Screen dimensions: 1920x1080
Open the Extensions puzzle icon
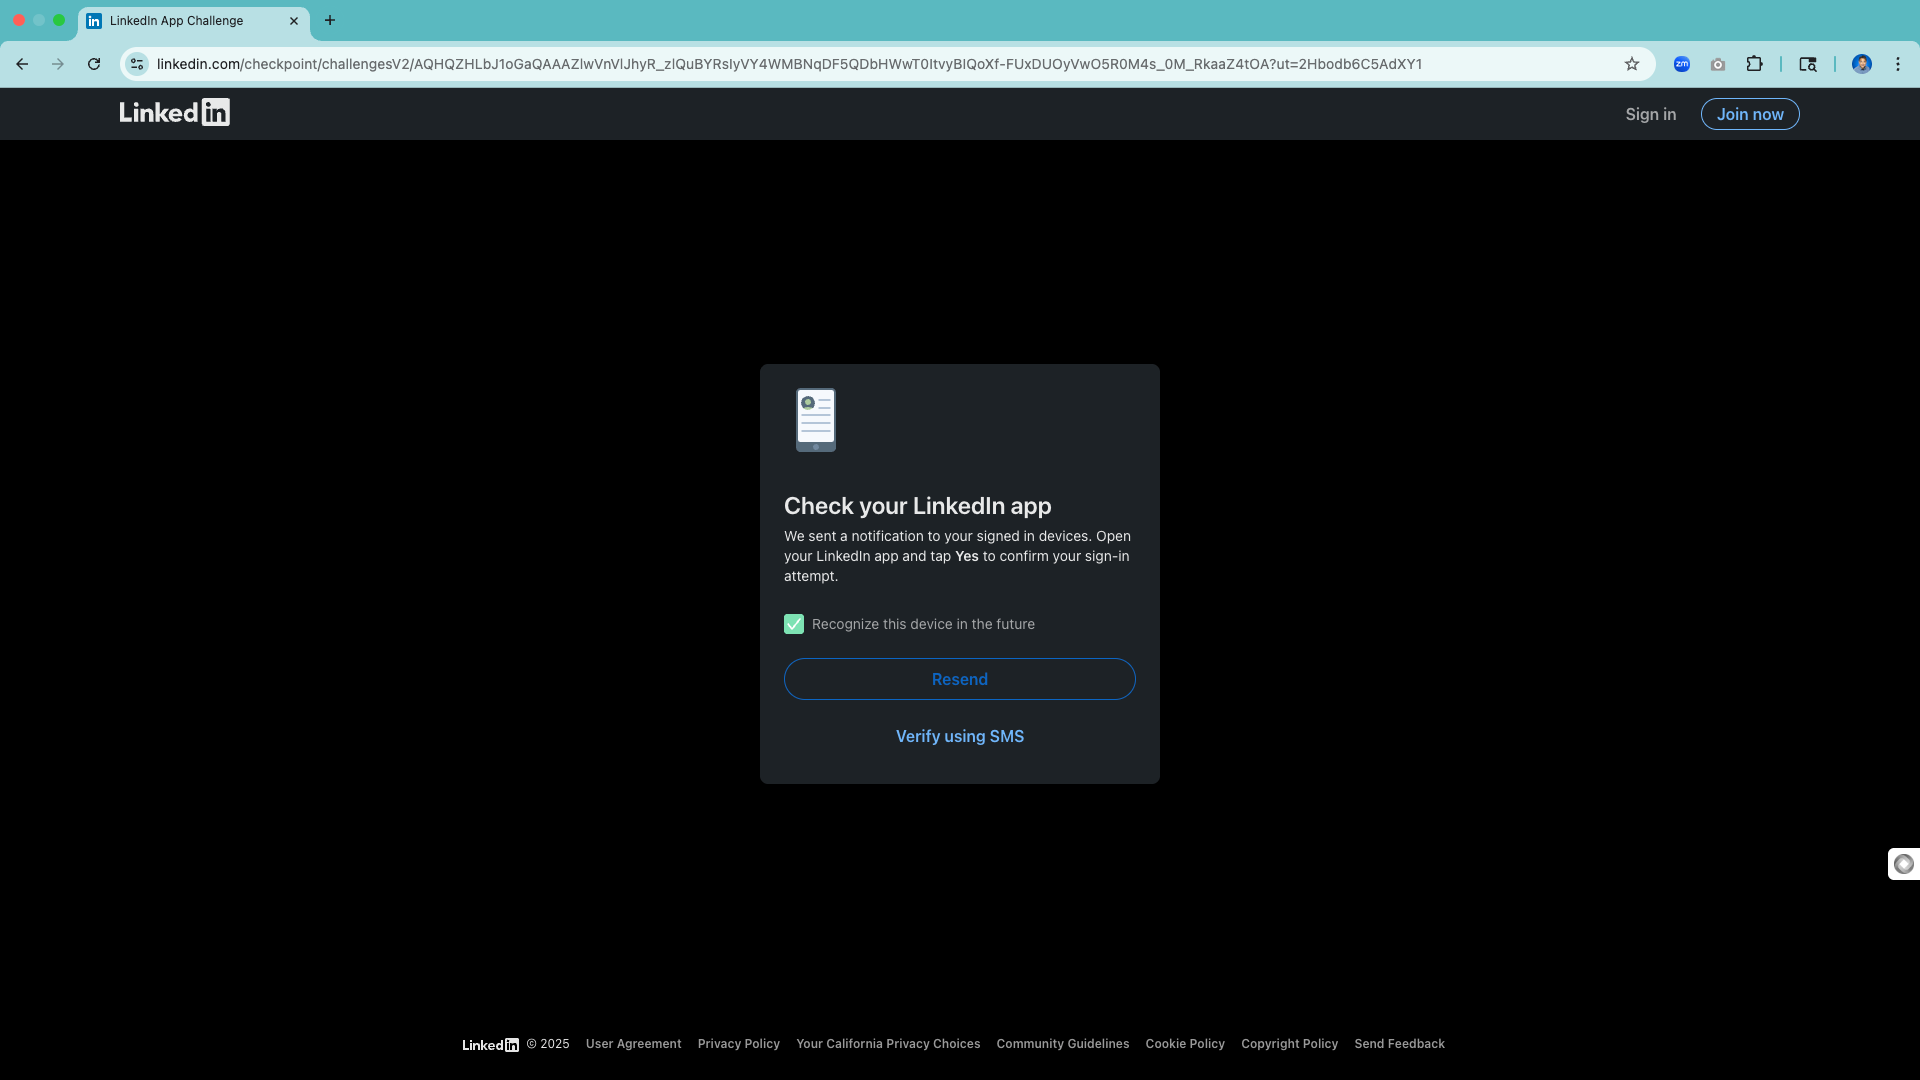tap(1754, 64)
